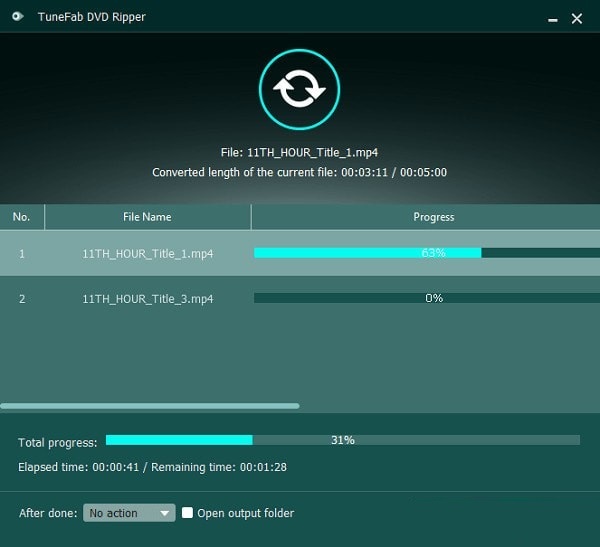Minimize the TuneFab DVD Ripper window

[x=553, y=19]
